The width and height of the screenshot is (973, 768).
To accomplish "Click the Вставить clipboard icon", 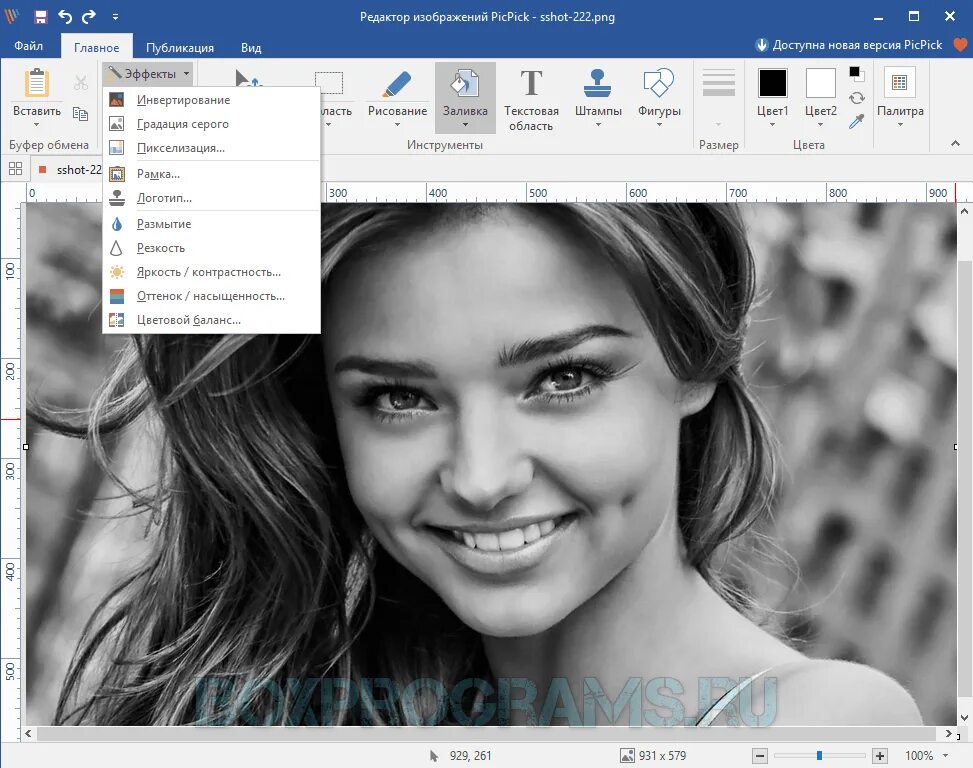I will pos(37,83).
